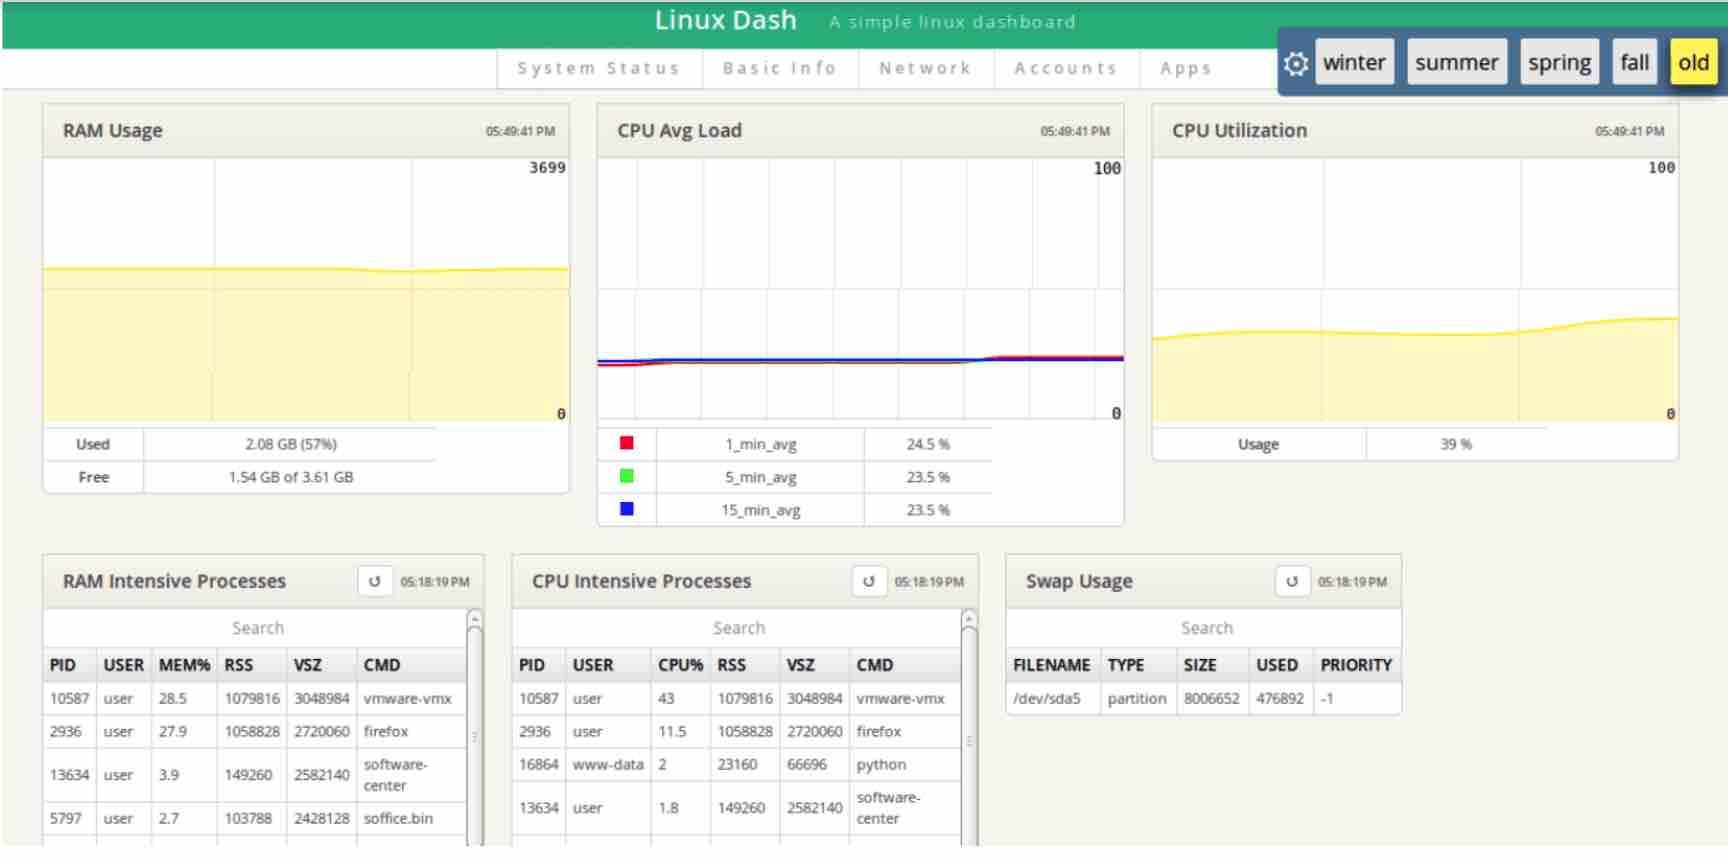Sort CPU processes by CPU% column
1728x862 pixels.
click(680, 665)
